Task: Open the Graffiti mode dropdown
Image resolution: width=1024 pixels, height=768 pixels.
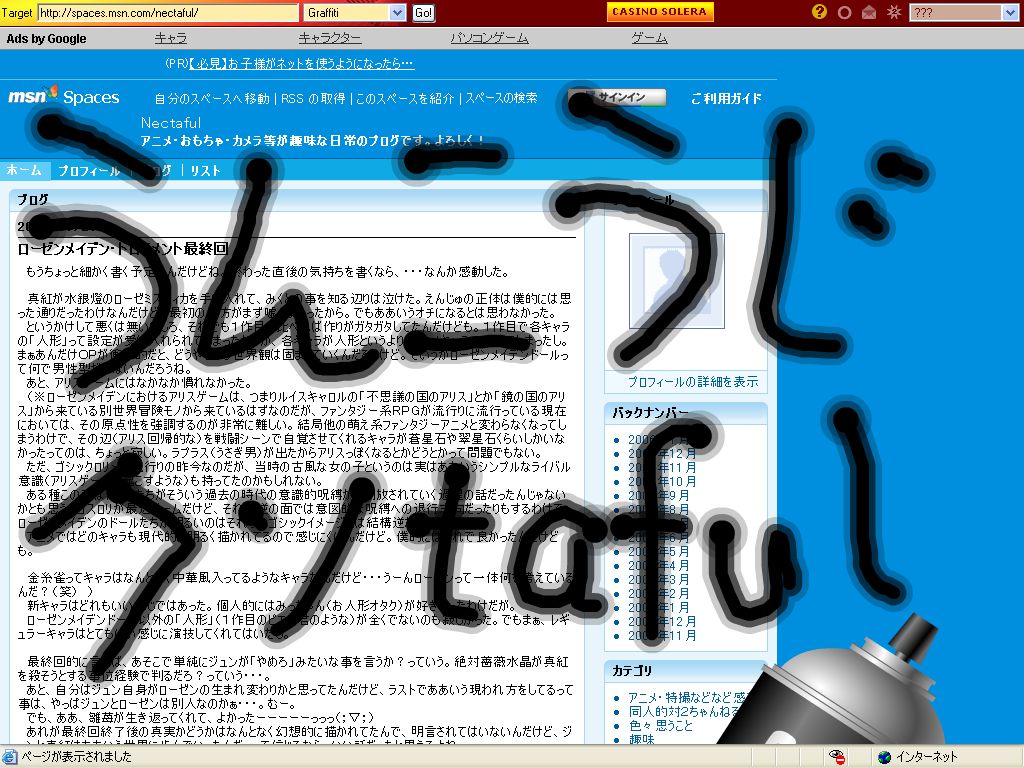Action: tap(397, 13)
